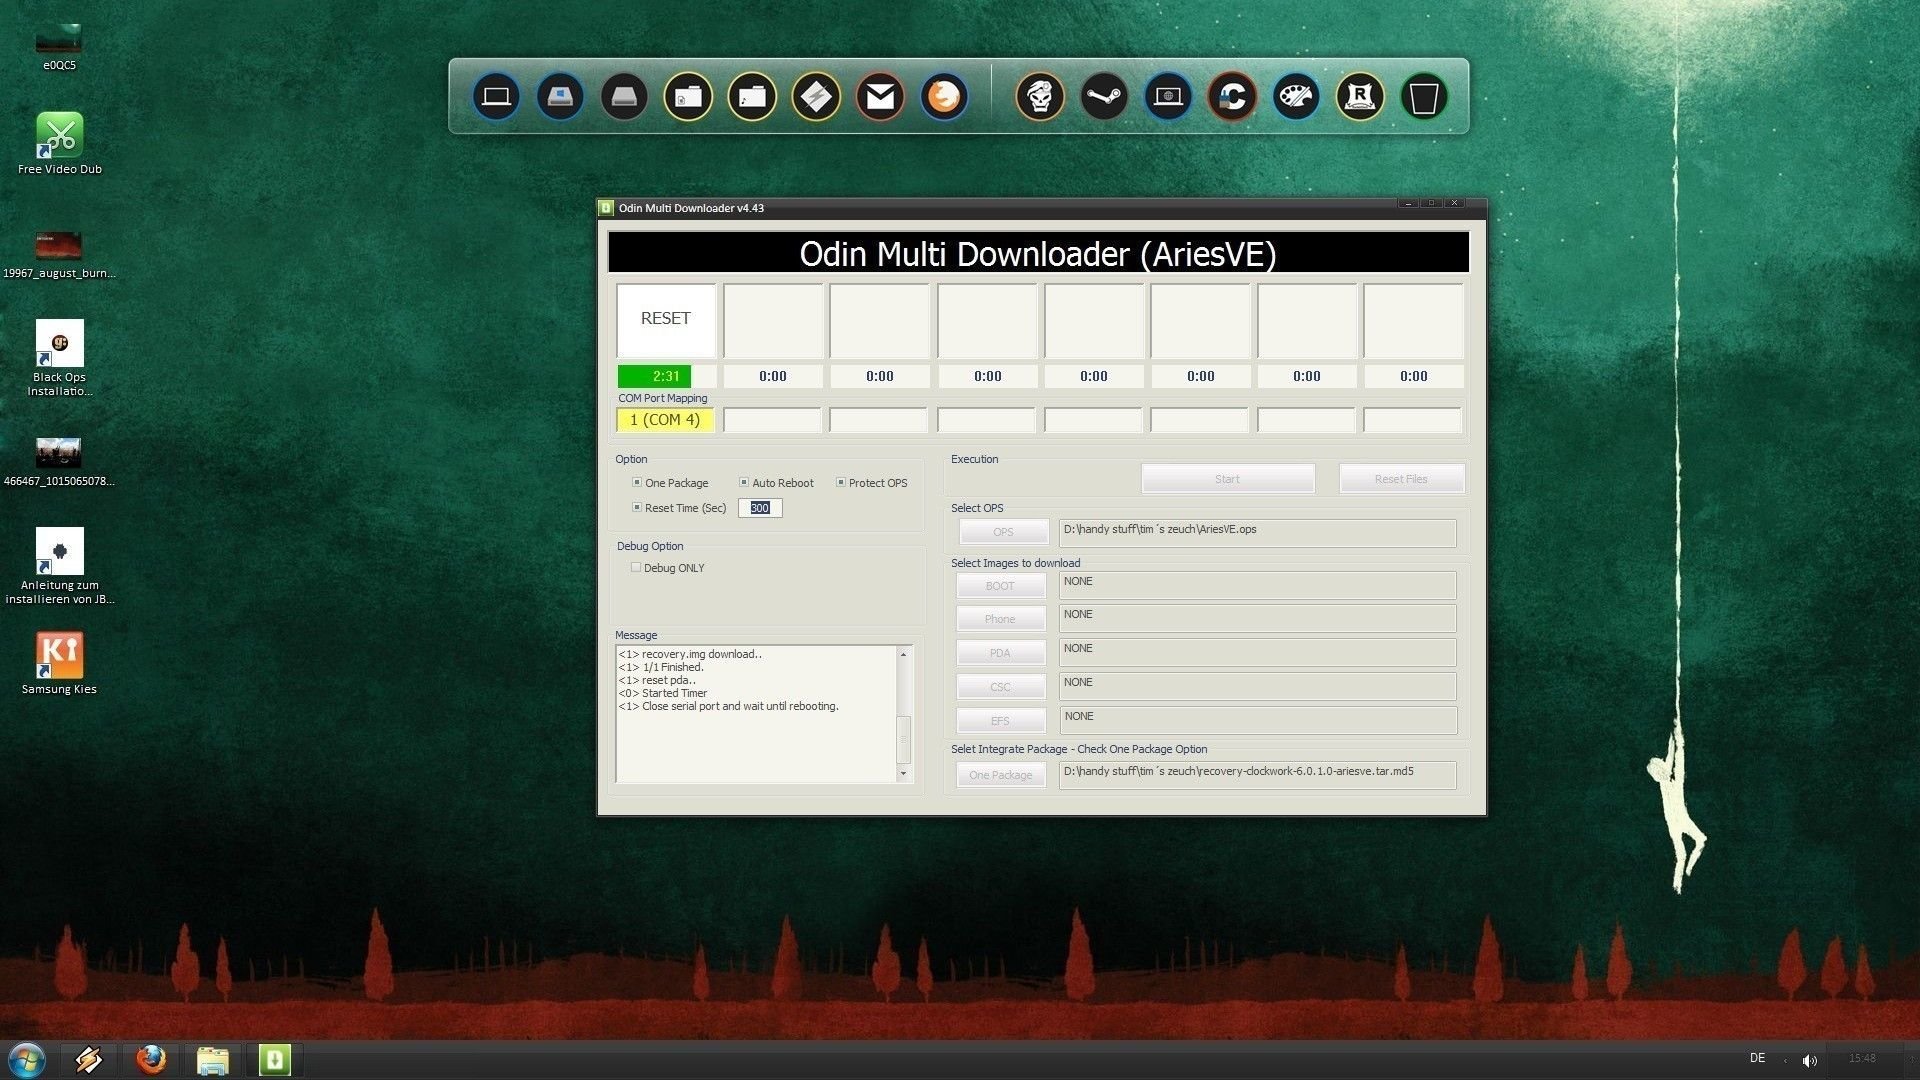
Task: Launch Firefox from the dock
Action: [944, 97]
